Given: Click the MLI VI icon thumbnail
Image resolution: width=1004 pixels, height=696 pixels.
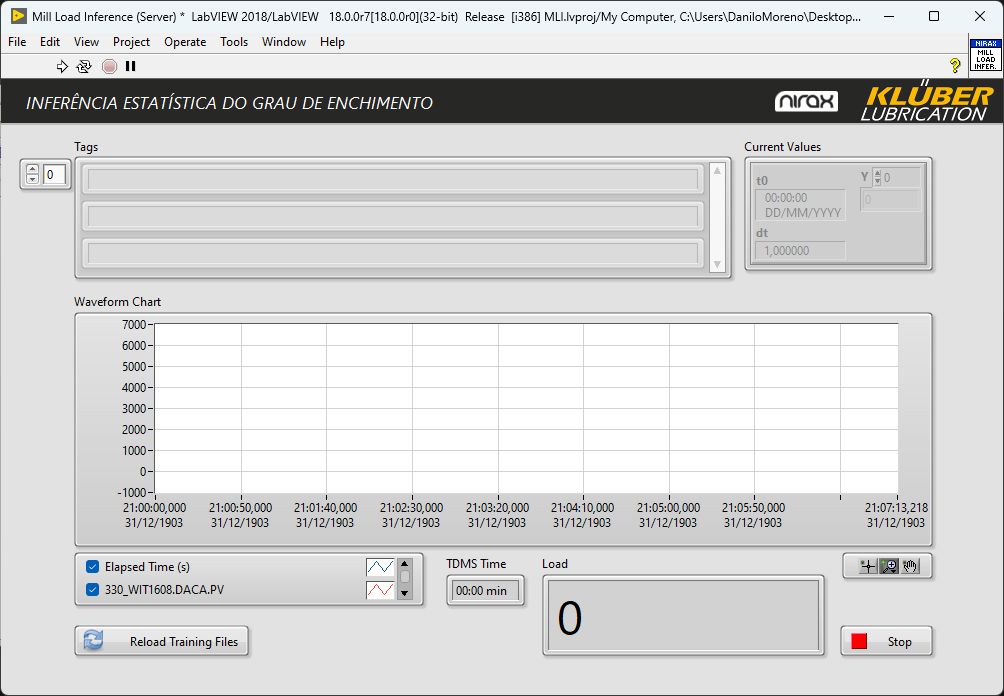Looking at the screenshot, I should pyautogui.click(x=985, y=55).
